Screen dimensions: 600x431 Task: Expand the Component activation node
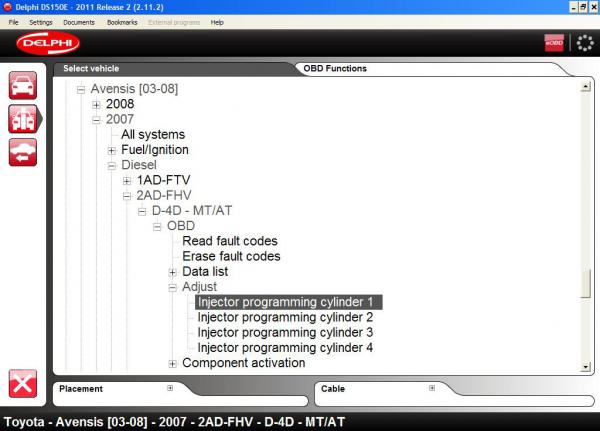pyautogui.click(x=173, y=363)
